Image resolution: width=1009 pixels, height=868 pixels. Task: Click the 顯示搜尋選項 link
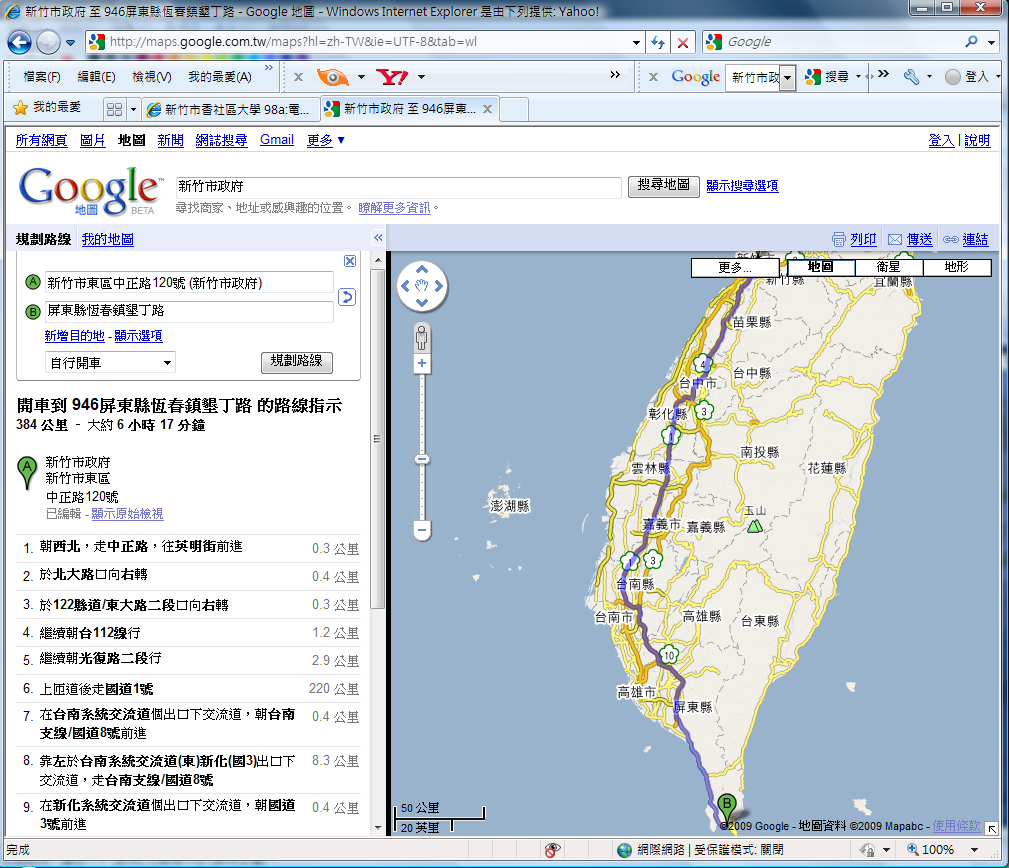coord(742,185)
